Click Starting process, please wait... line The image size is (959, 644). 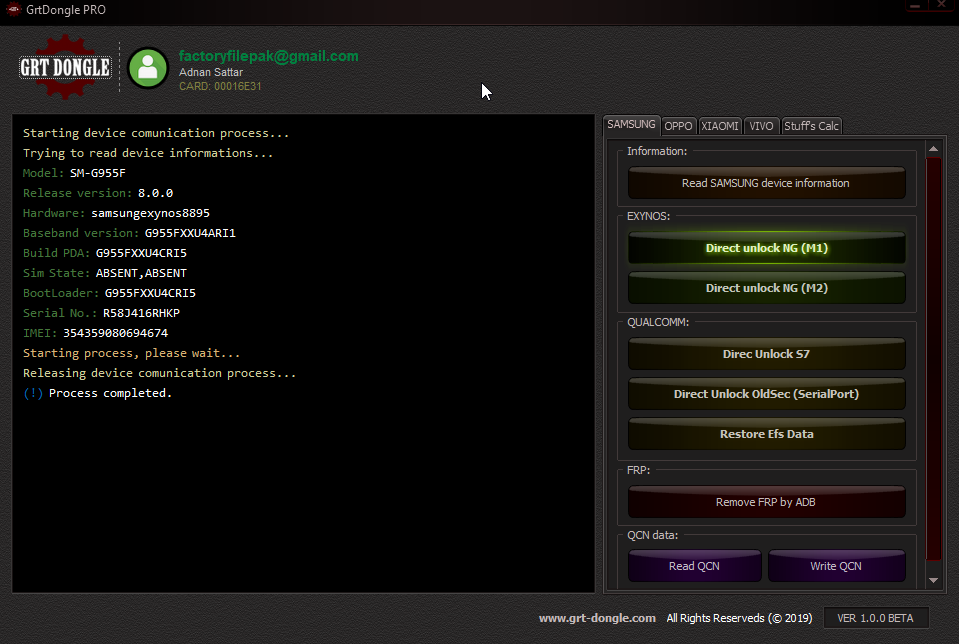[131, 353]
